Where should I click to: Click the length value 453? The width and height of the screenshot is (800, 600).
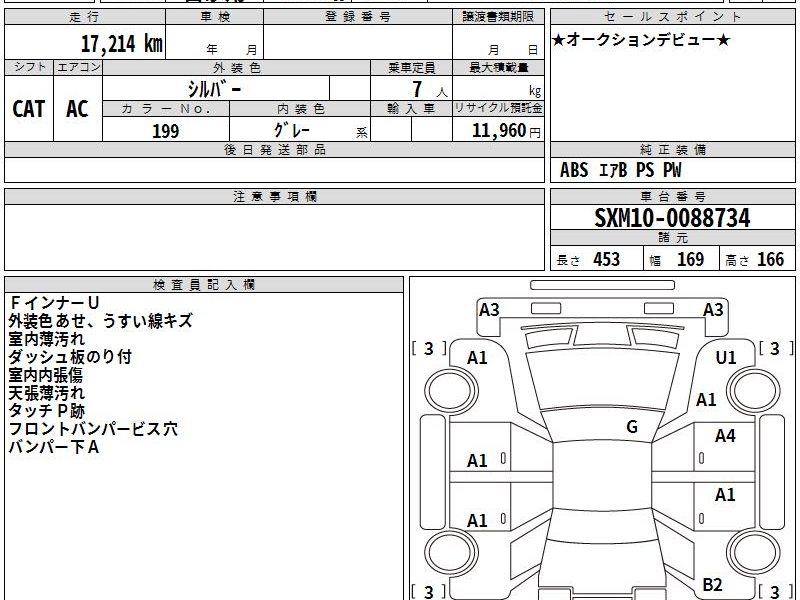tap(606, 259)
